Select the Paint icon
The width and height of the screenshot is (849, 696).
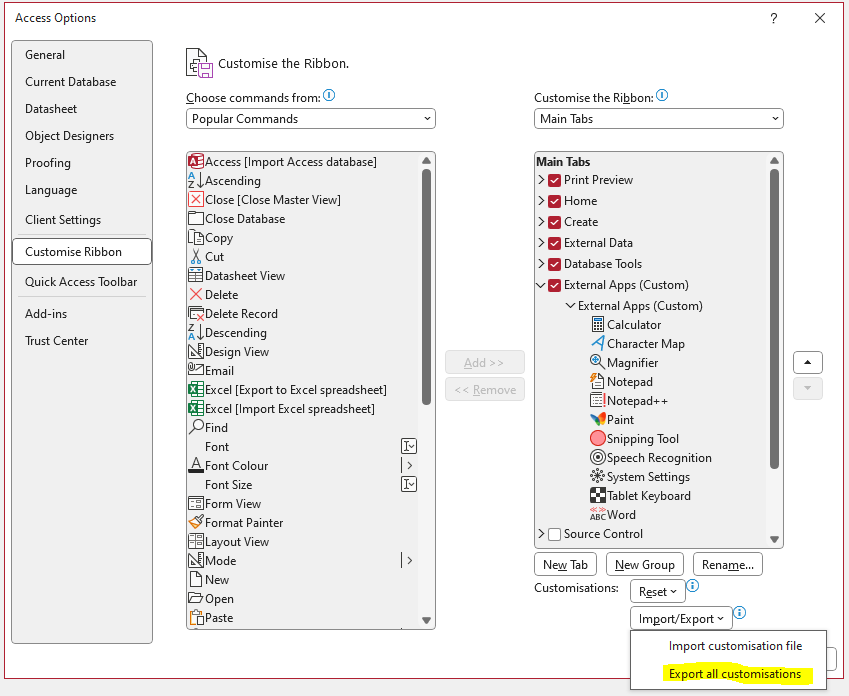point(597,419)
